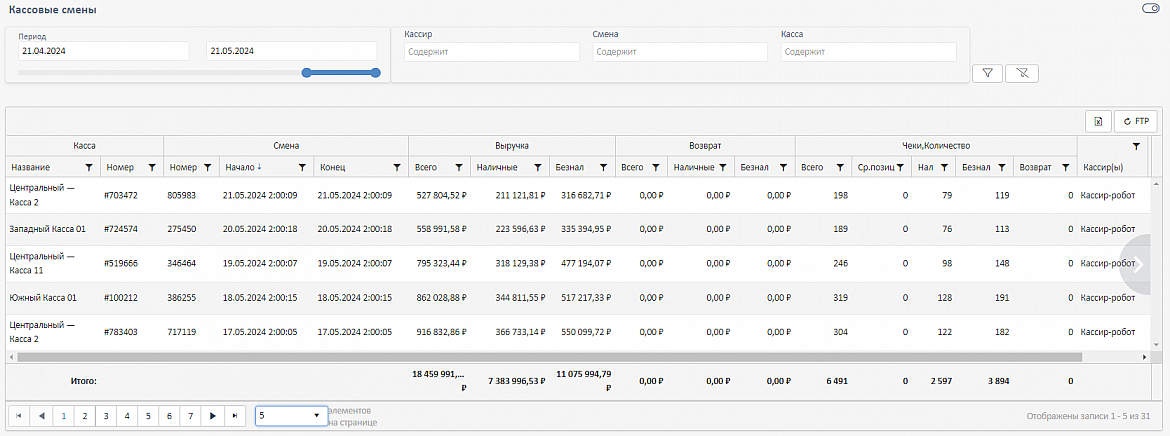Open page 5 in pager
This screenshot has width=1170, height=436.
pos(148,416)
